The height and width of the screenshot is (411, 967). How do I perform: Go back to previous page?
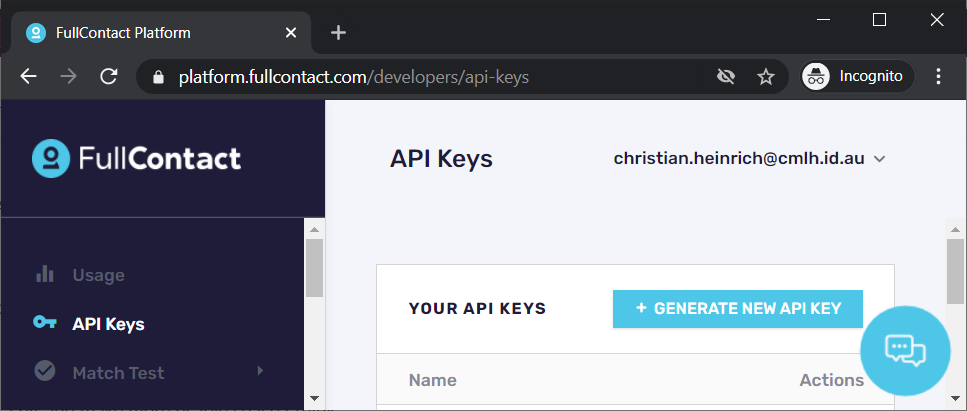28,77
